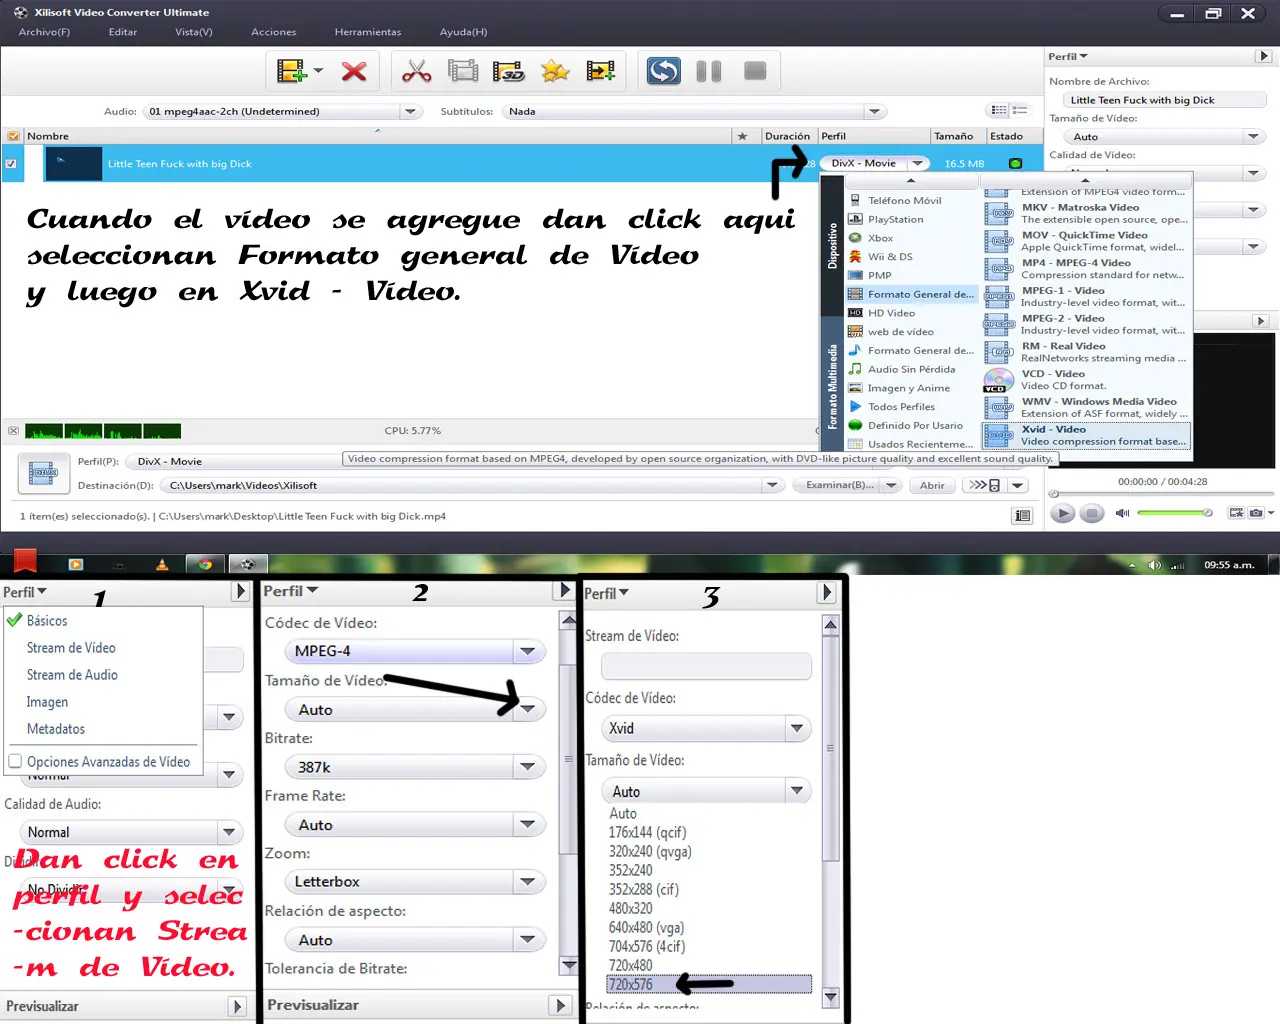Open the Acciones menu
The image size is (1280, 1024).
click(x=274, y=32)
